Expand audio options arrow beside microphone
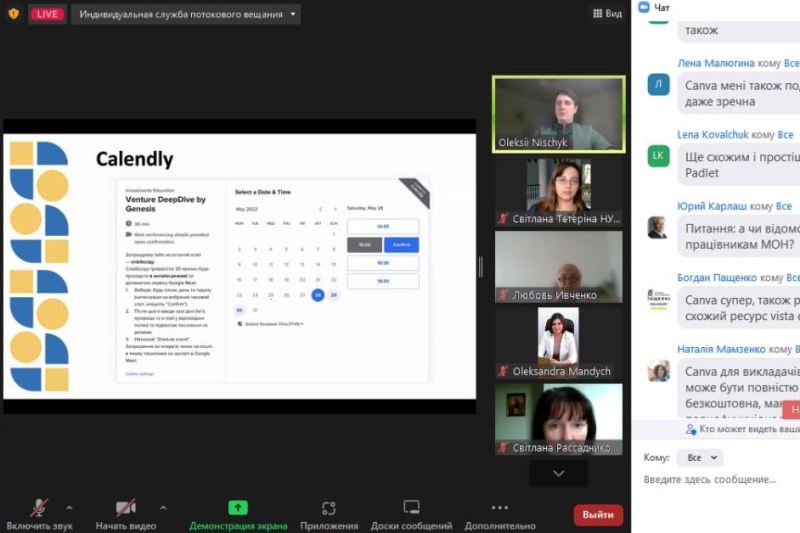Viewport: 800px width, 533px height. [69, 508]
